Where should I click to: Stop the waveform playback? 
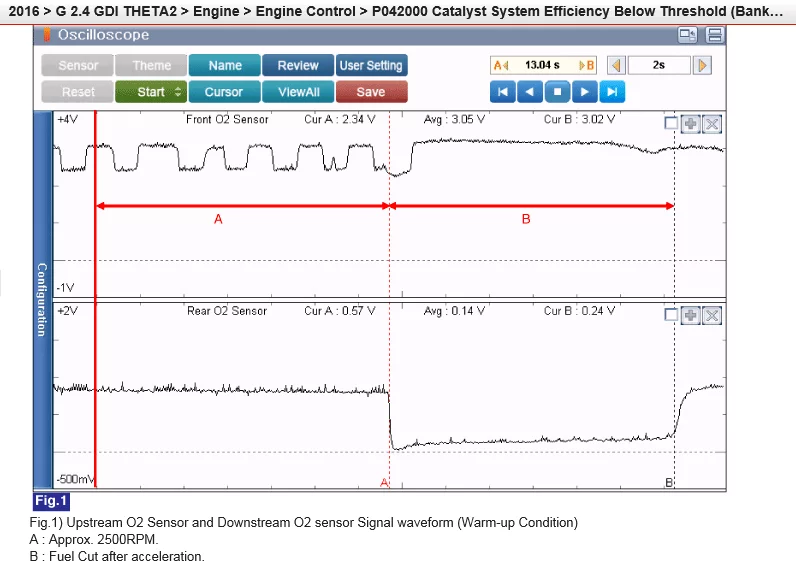click(557, 92)
